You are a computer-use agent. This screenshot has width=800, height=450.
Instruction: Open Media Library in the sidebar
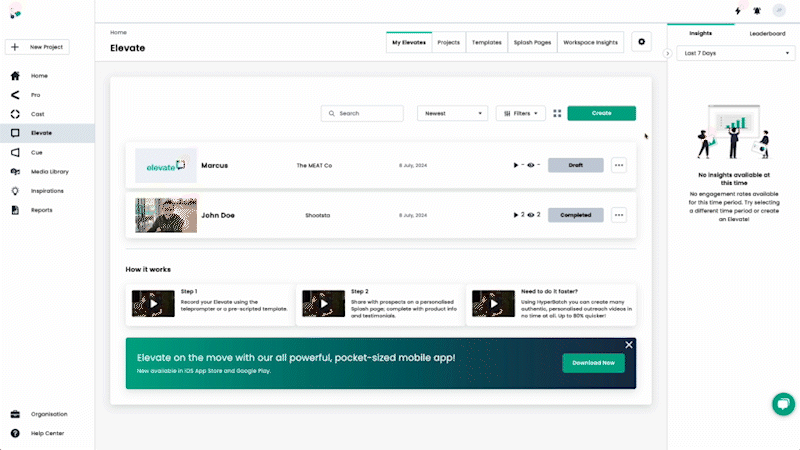tap(49, 172)
